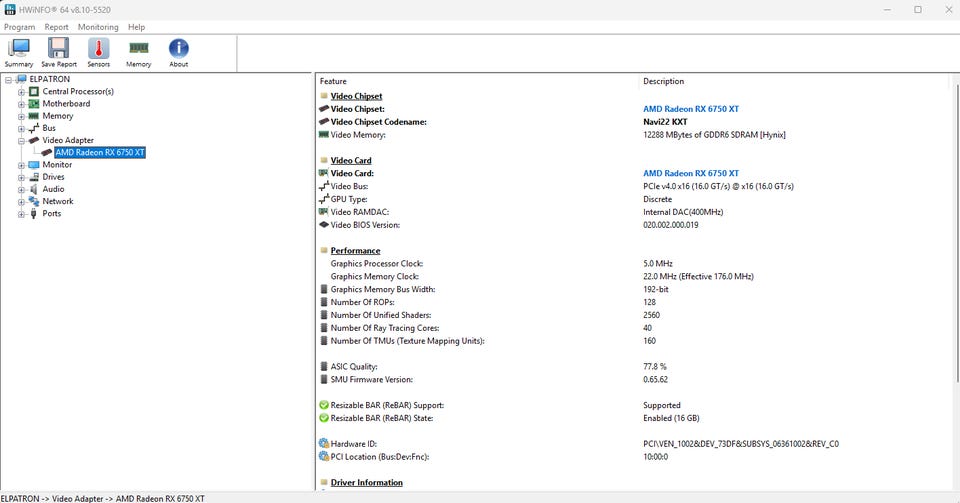Screen dimensions: 960x503
Task: Collapse the ELPATRON root node
Action: [x=8, y=80]
